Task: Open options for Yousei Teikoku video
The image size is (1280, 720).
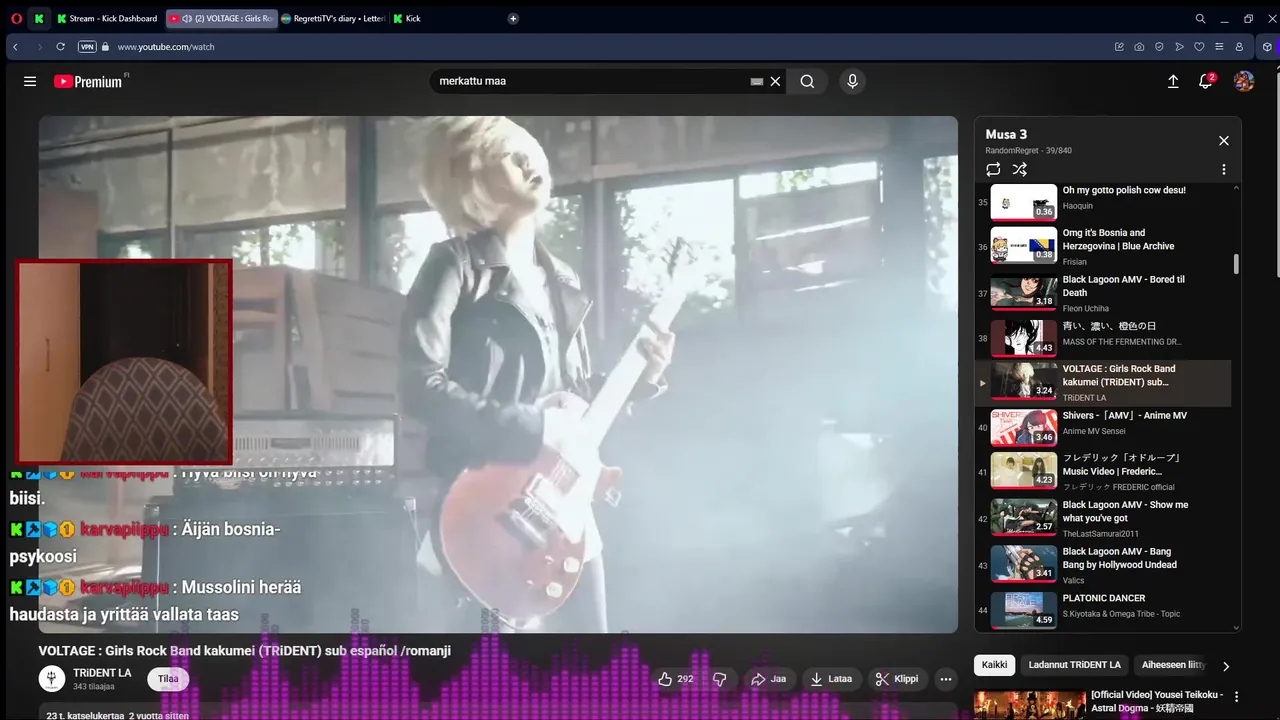Action: 1237,697
